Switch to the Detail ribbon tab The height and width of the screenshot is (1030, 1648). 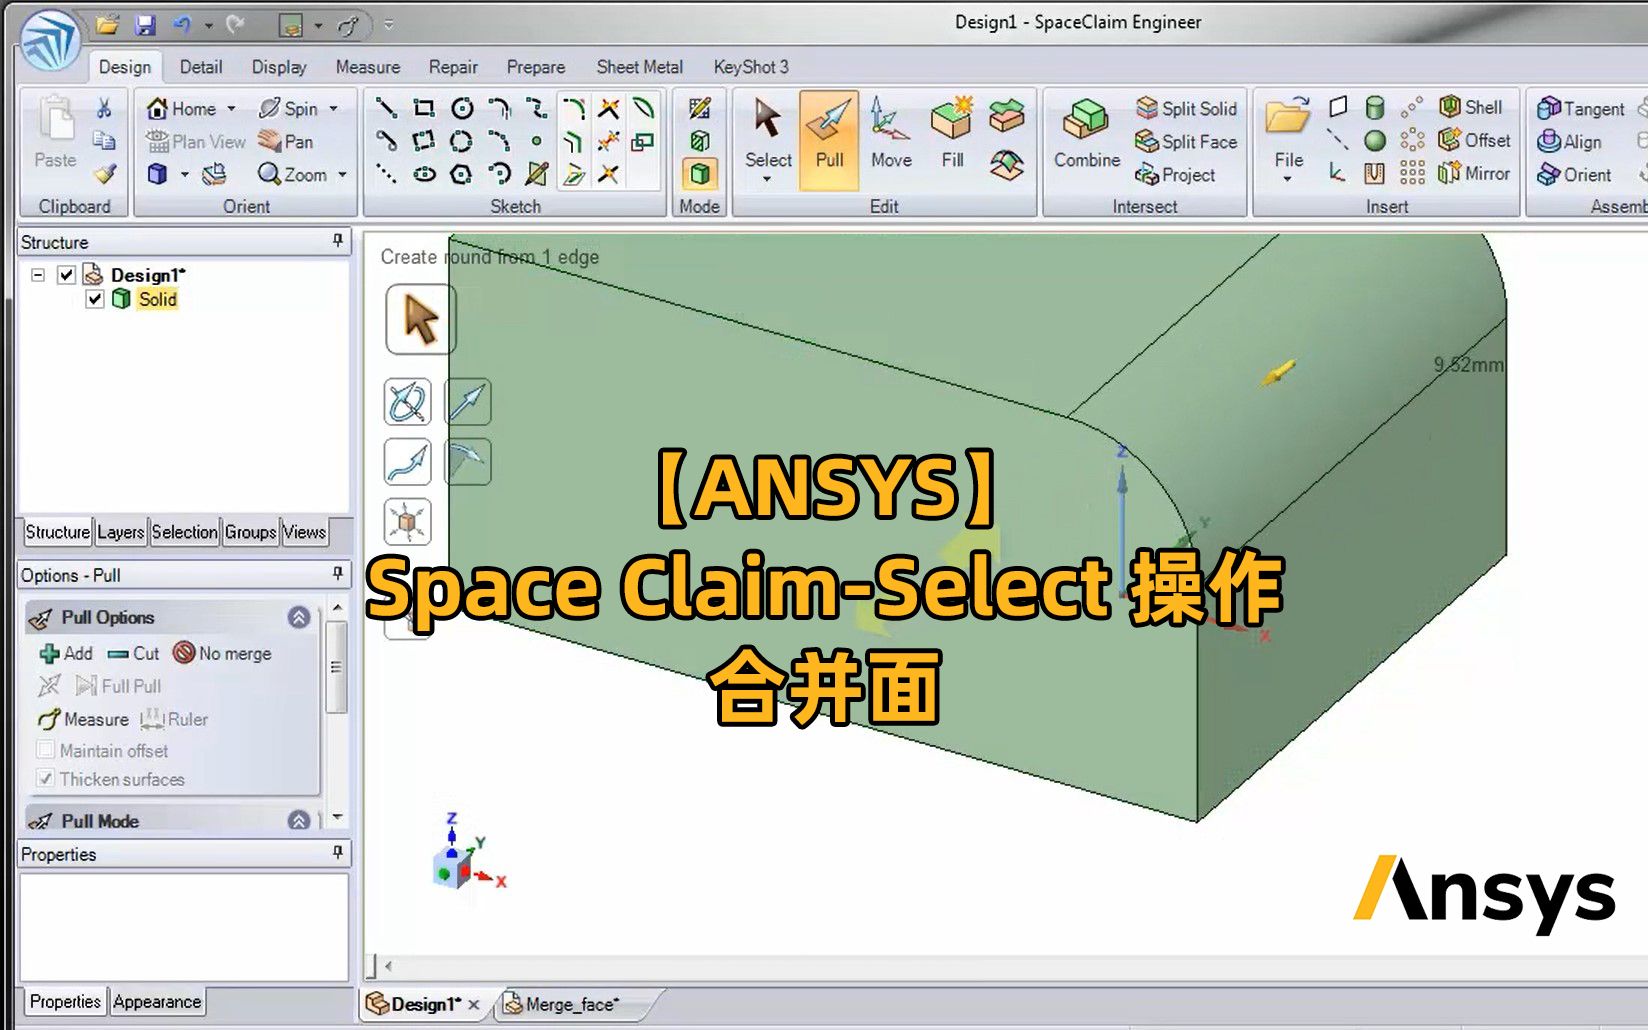click(201, 67)
